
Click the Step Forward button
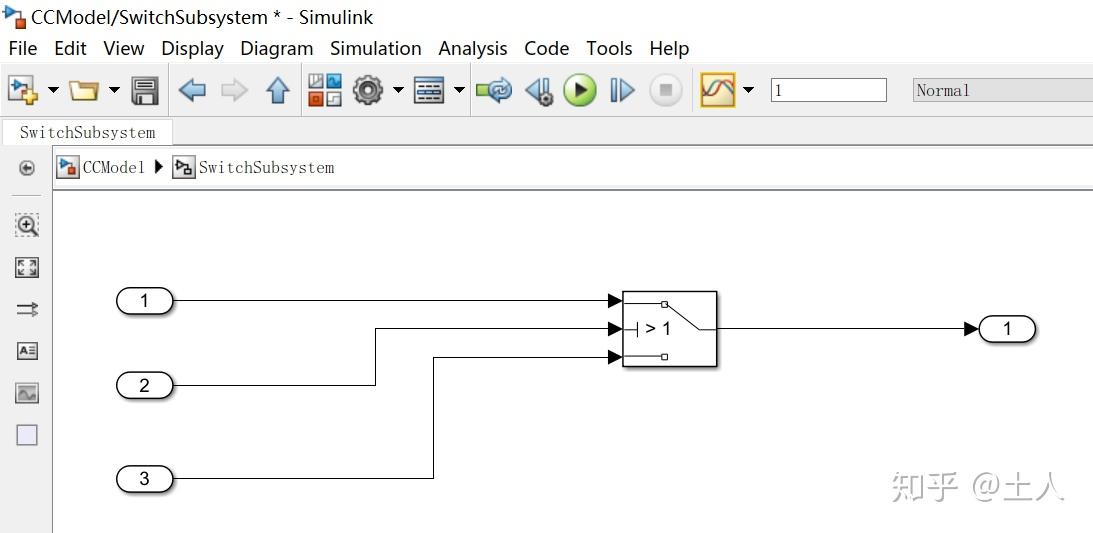pyautogui.click(x=622, y=91)
